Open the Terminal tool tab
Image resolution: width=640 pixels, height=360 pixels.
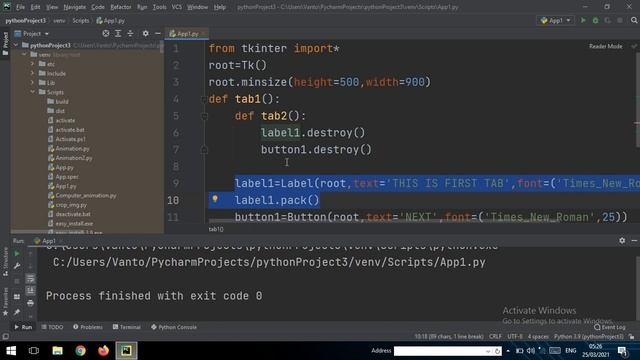pyautogui.click(x=127, y=327)
